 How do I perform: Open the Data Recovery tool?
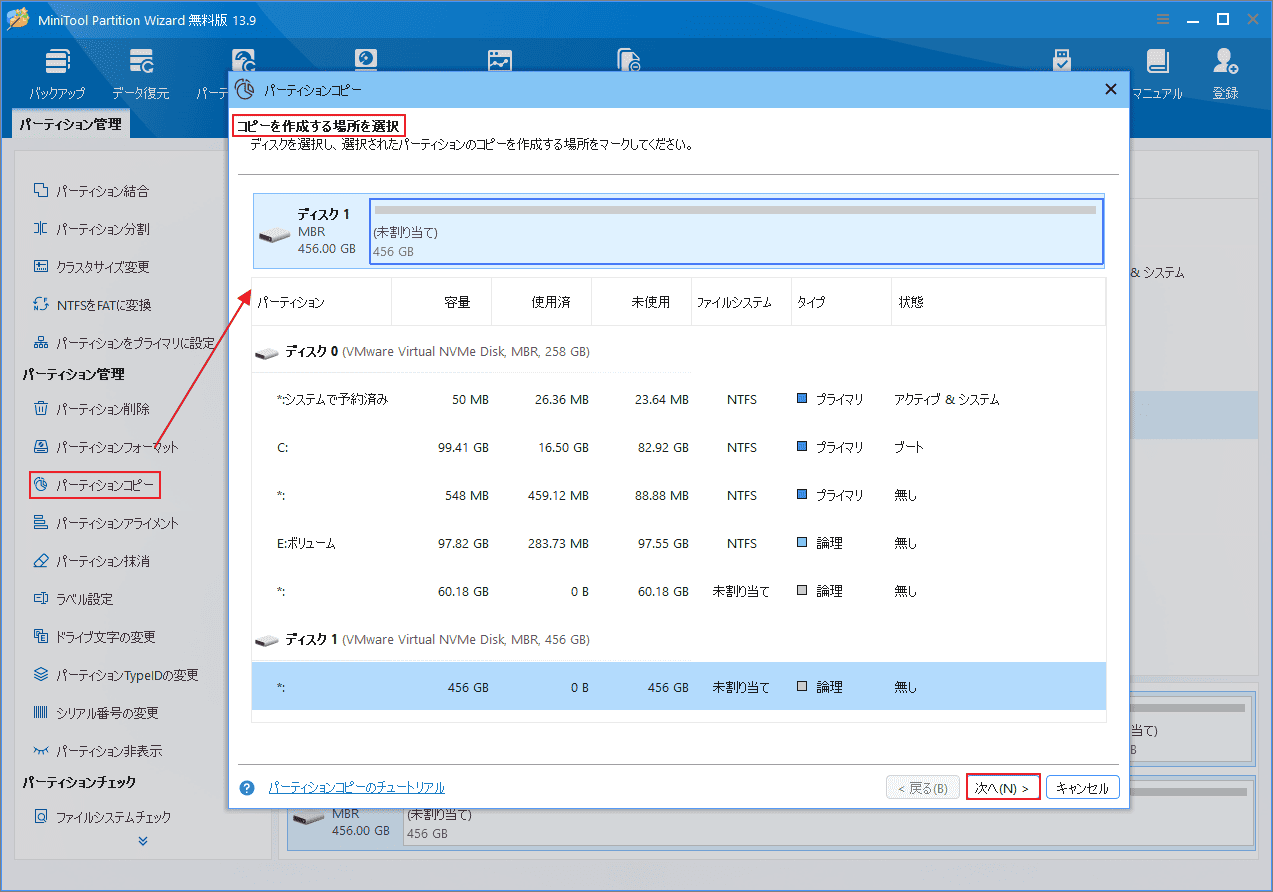(141, 74)
